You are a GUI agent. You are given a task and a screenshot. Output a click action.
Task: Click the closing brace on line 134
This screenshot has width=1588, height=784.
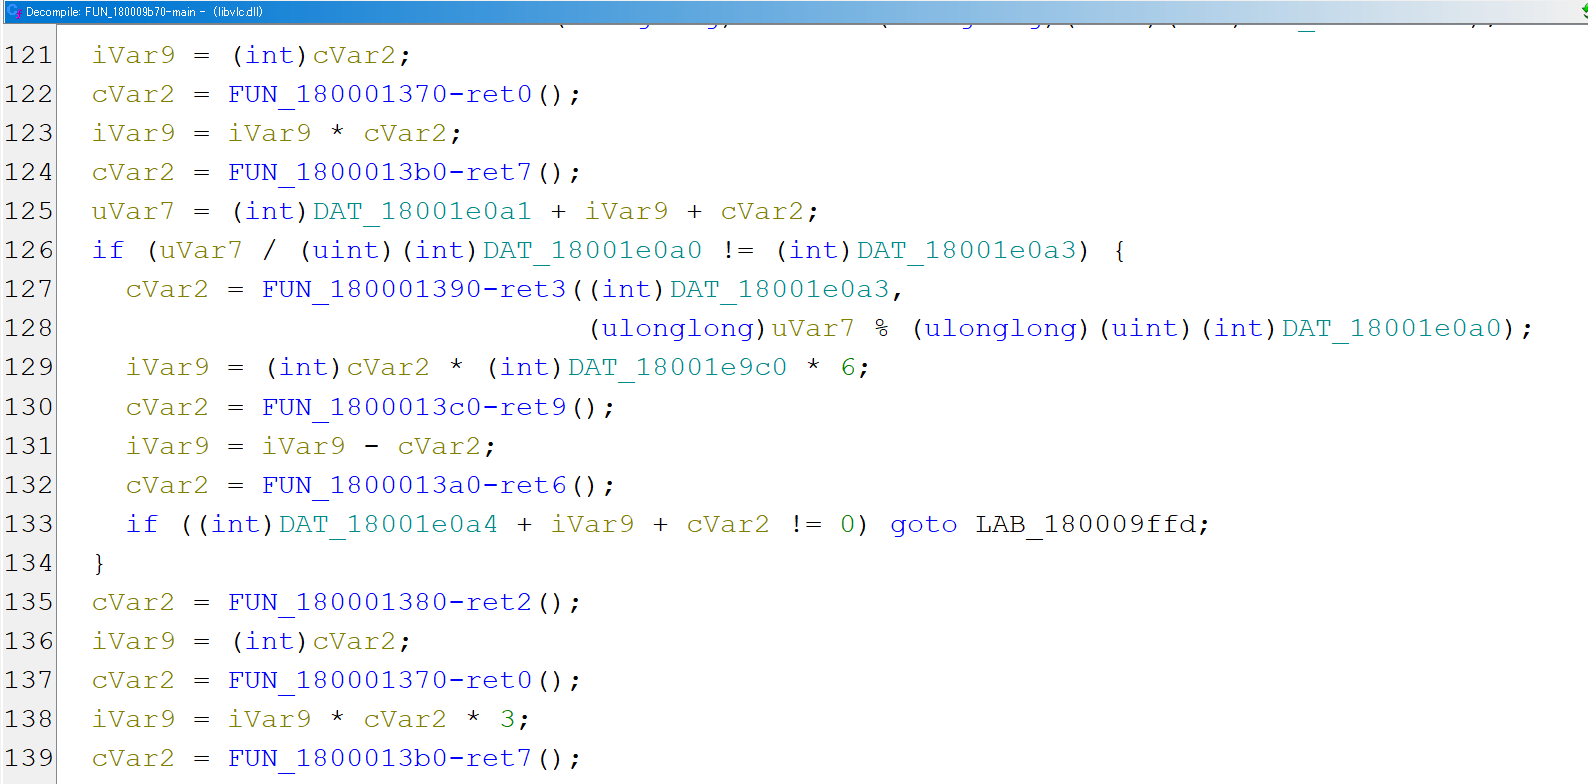[x=99, y=563]
